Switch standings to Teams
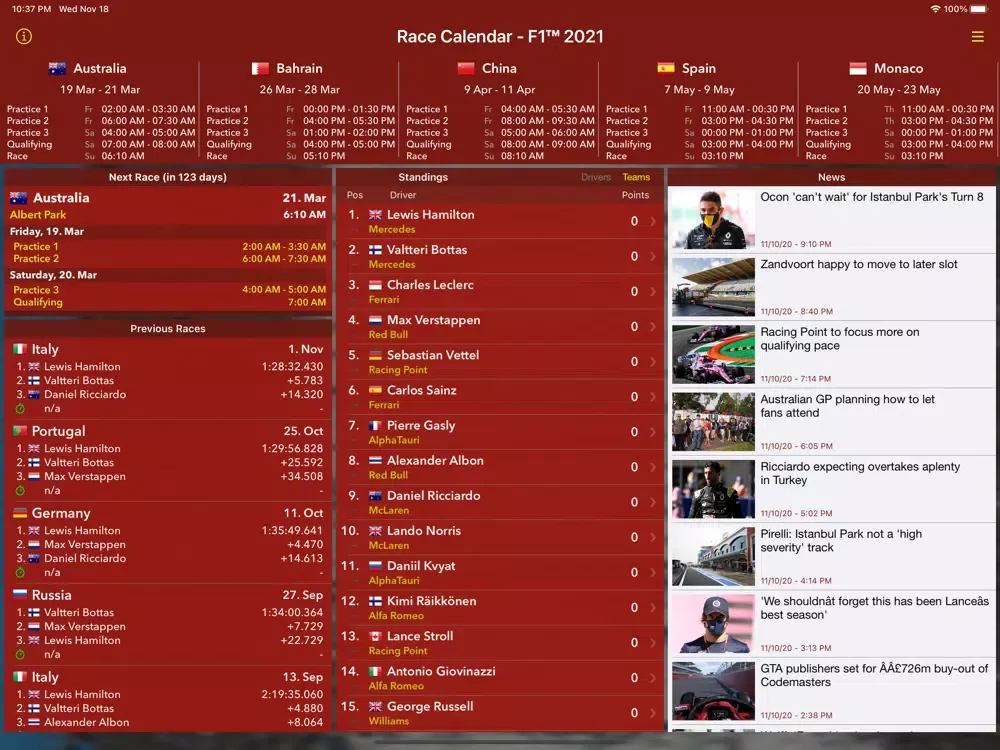The width and height of the screenshot is (1000, 750). pos(636,177)
